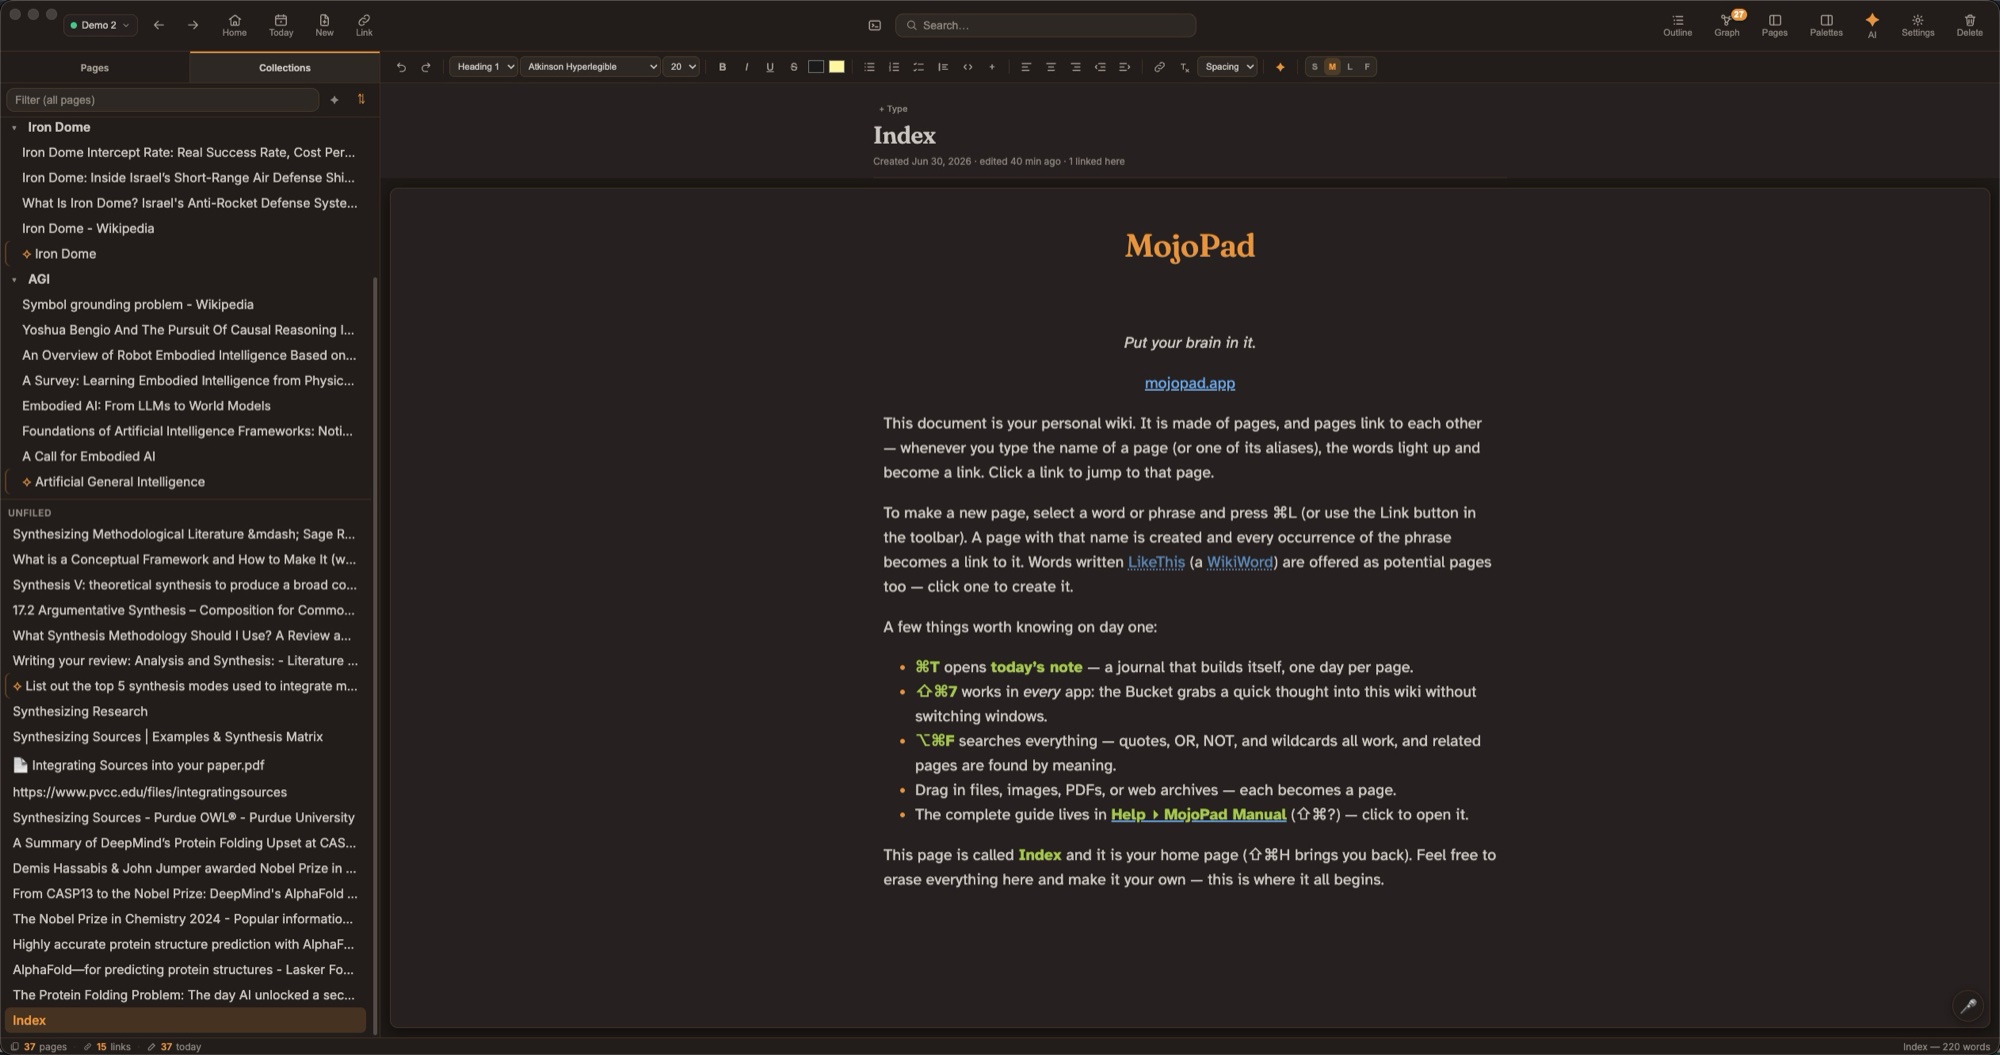Toggle the Palettes panel

[x=1825, y=25]
